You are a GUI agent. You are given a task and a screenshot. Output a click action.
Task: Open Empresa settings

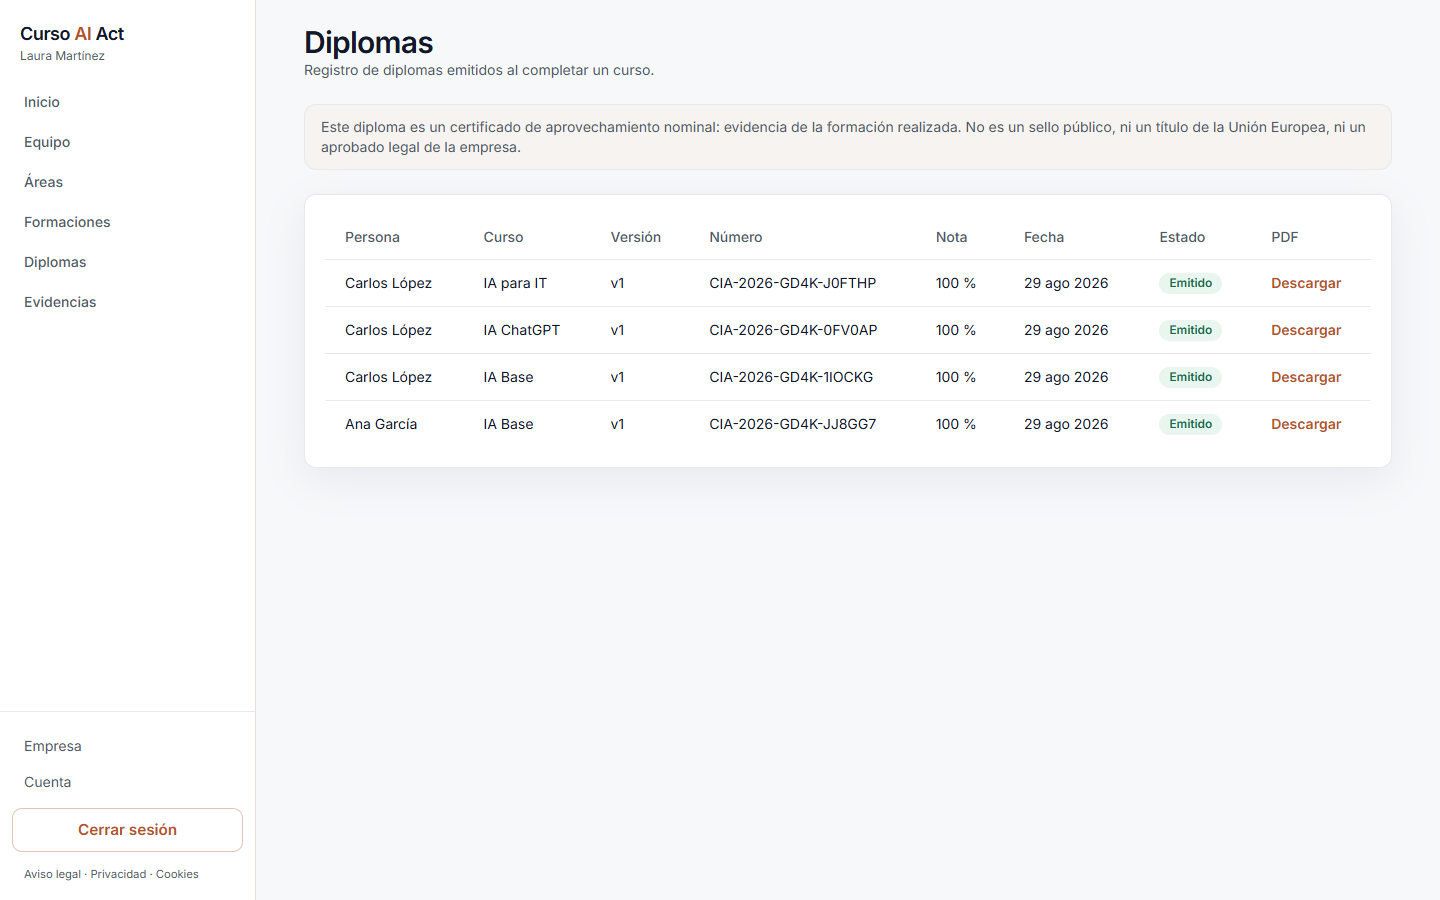coord(53,746)
